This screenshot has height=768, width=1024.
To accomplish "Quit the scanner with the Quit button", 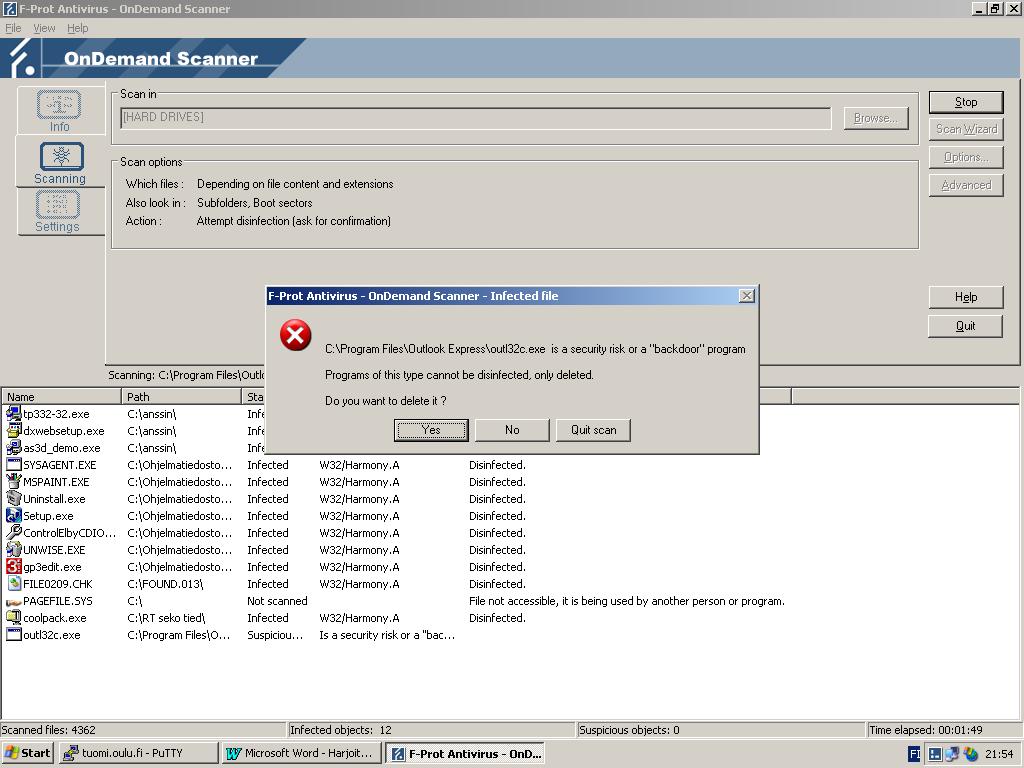I will point(965,326).
